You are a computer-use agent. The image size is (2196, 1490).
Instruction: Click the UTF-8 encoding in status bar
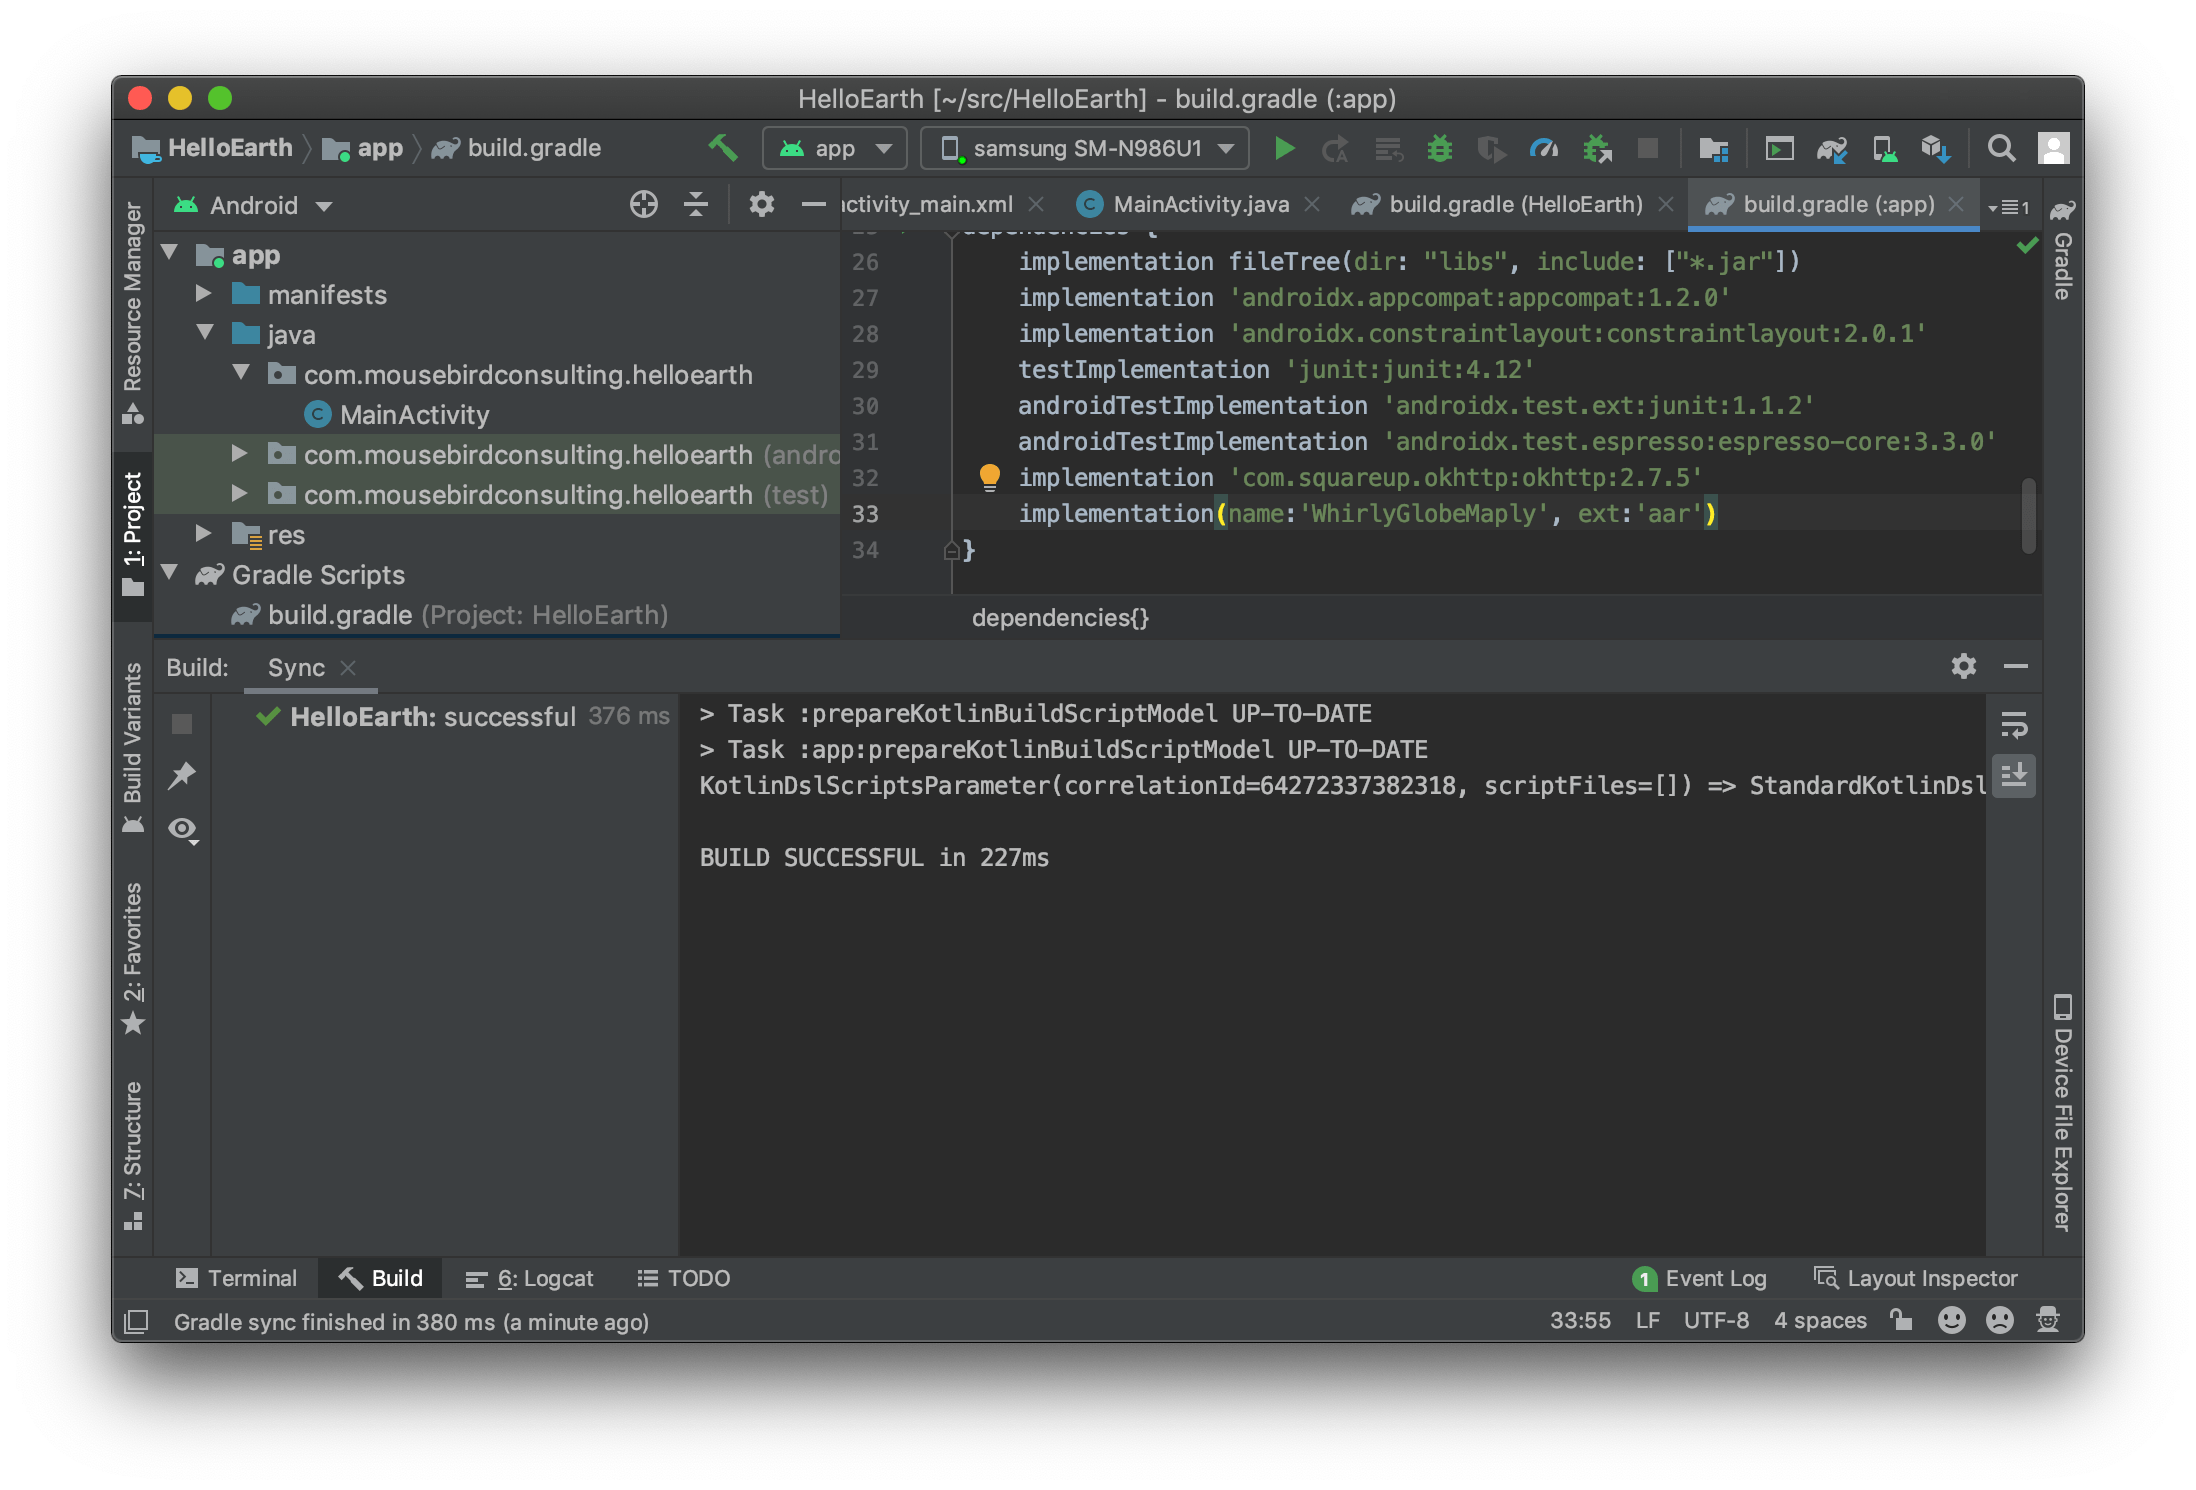[1716, 1320]
